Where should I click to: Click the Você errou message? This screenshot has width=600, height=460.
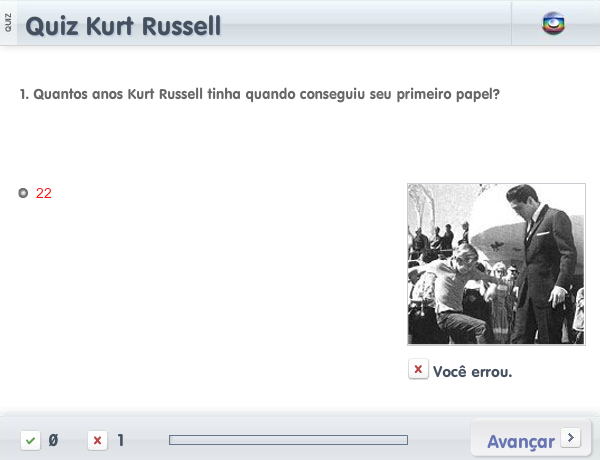(x=472, y=372)
